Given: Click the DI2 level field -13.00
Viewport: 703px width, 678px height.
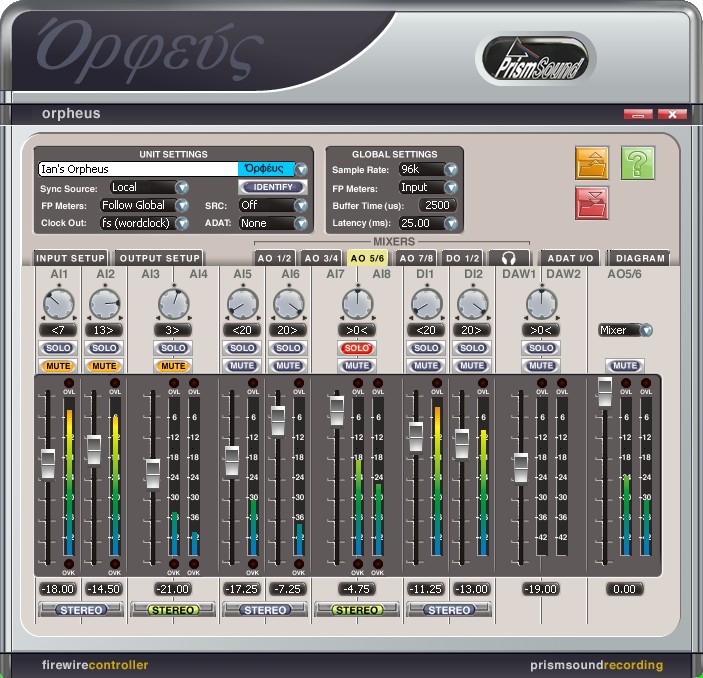Looking at the screenshot, I should [x=472, y=589].
